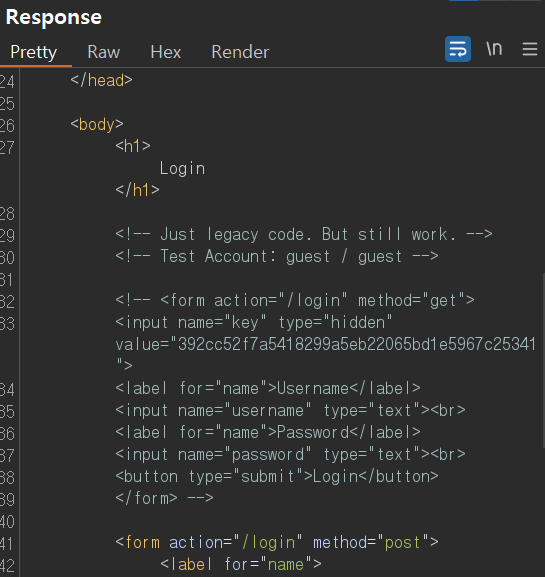Click the Response panel title

[x=54, y=17]
